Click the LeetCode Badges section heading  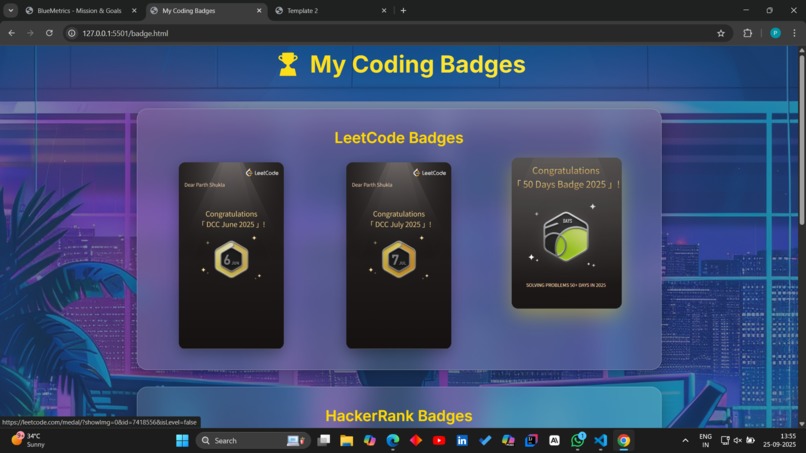(399, 138)
